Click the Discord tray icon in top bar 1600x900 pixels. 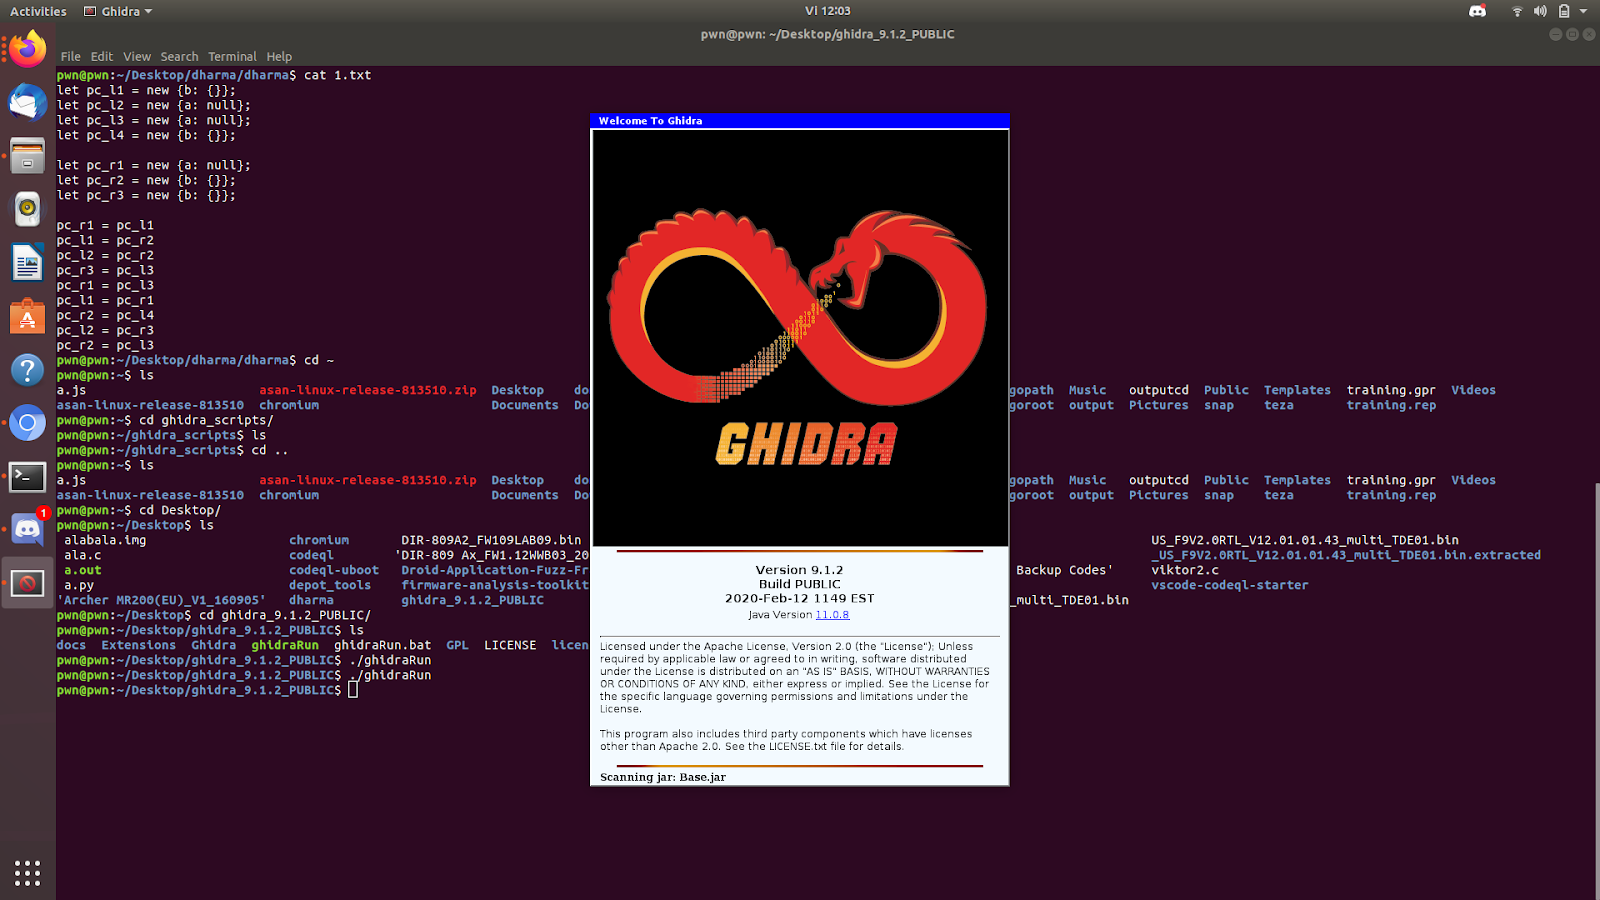[x=1477, y=11]
